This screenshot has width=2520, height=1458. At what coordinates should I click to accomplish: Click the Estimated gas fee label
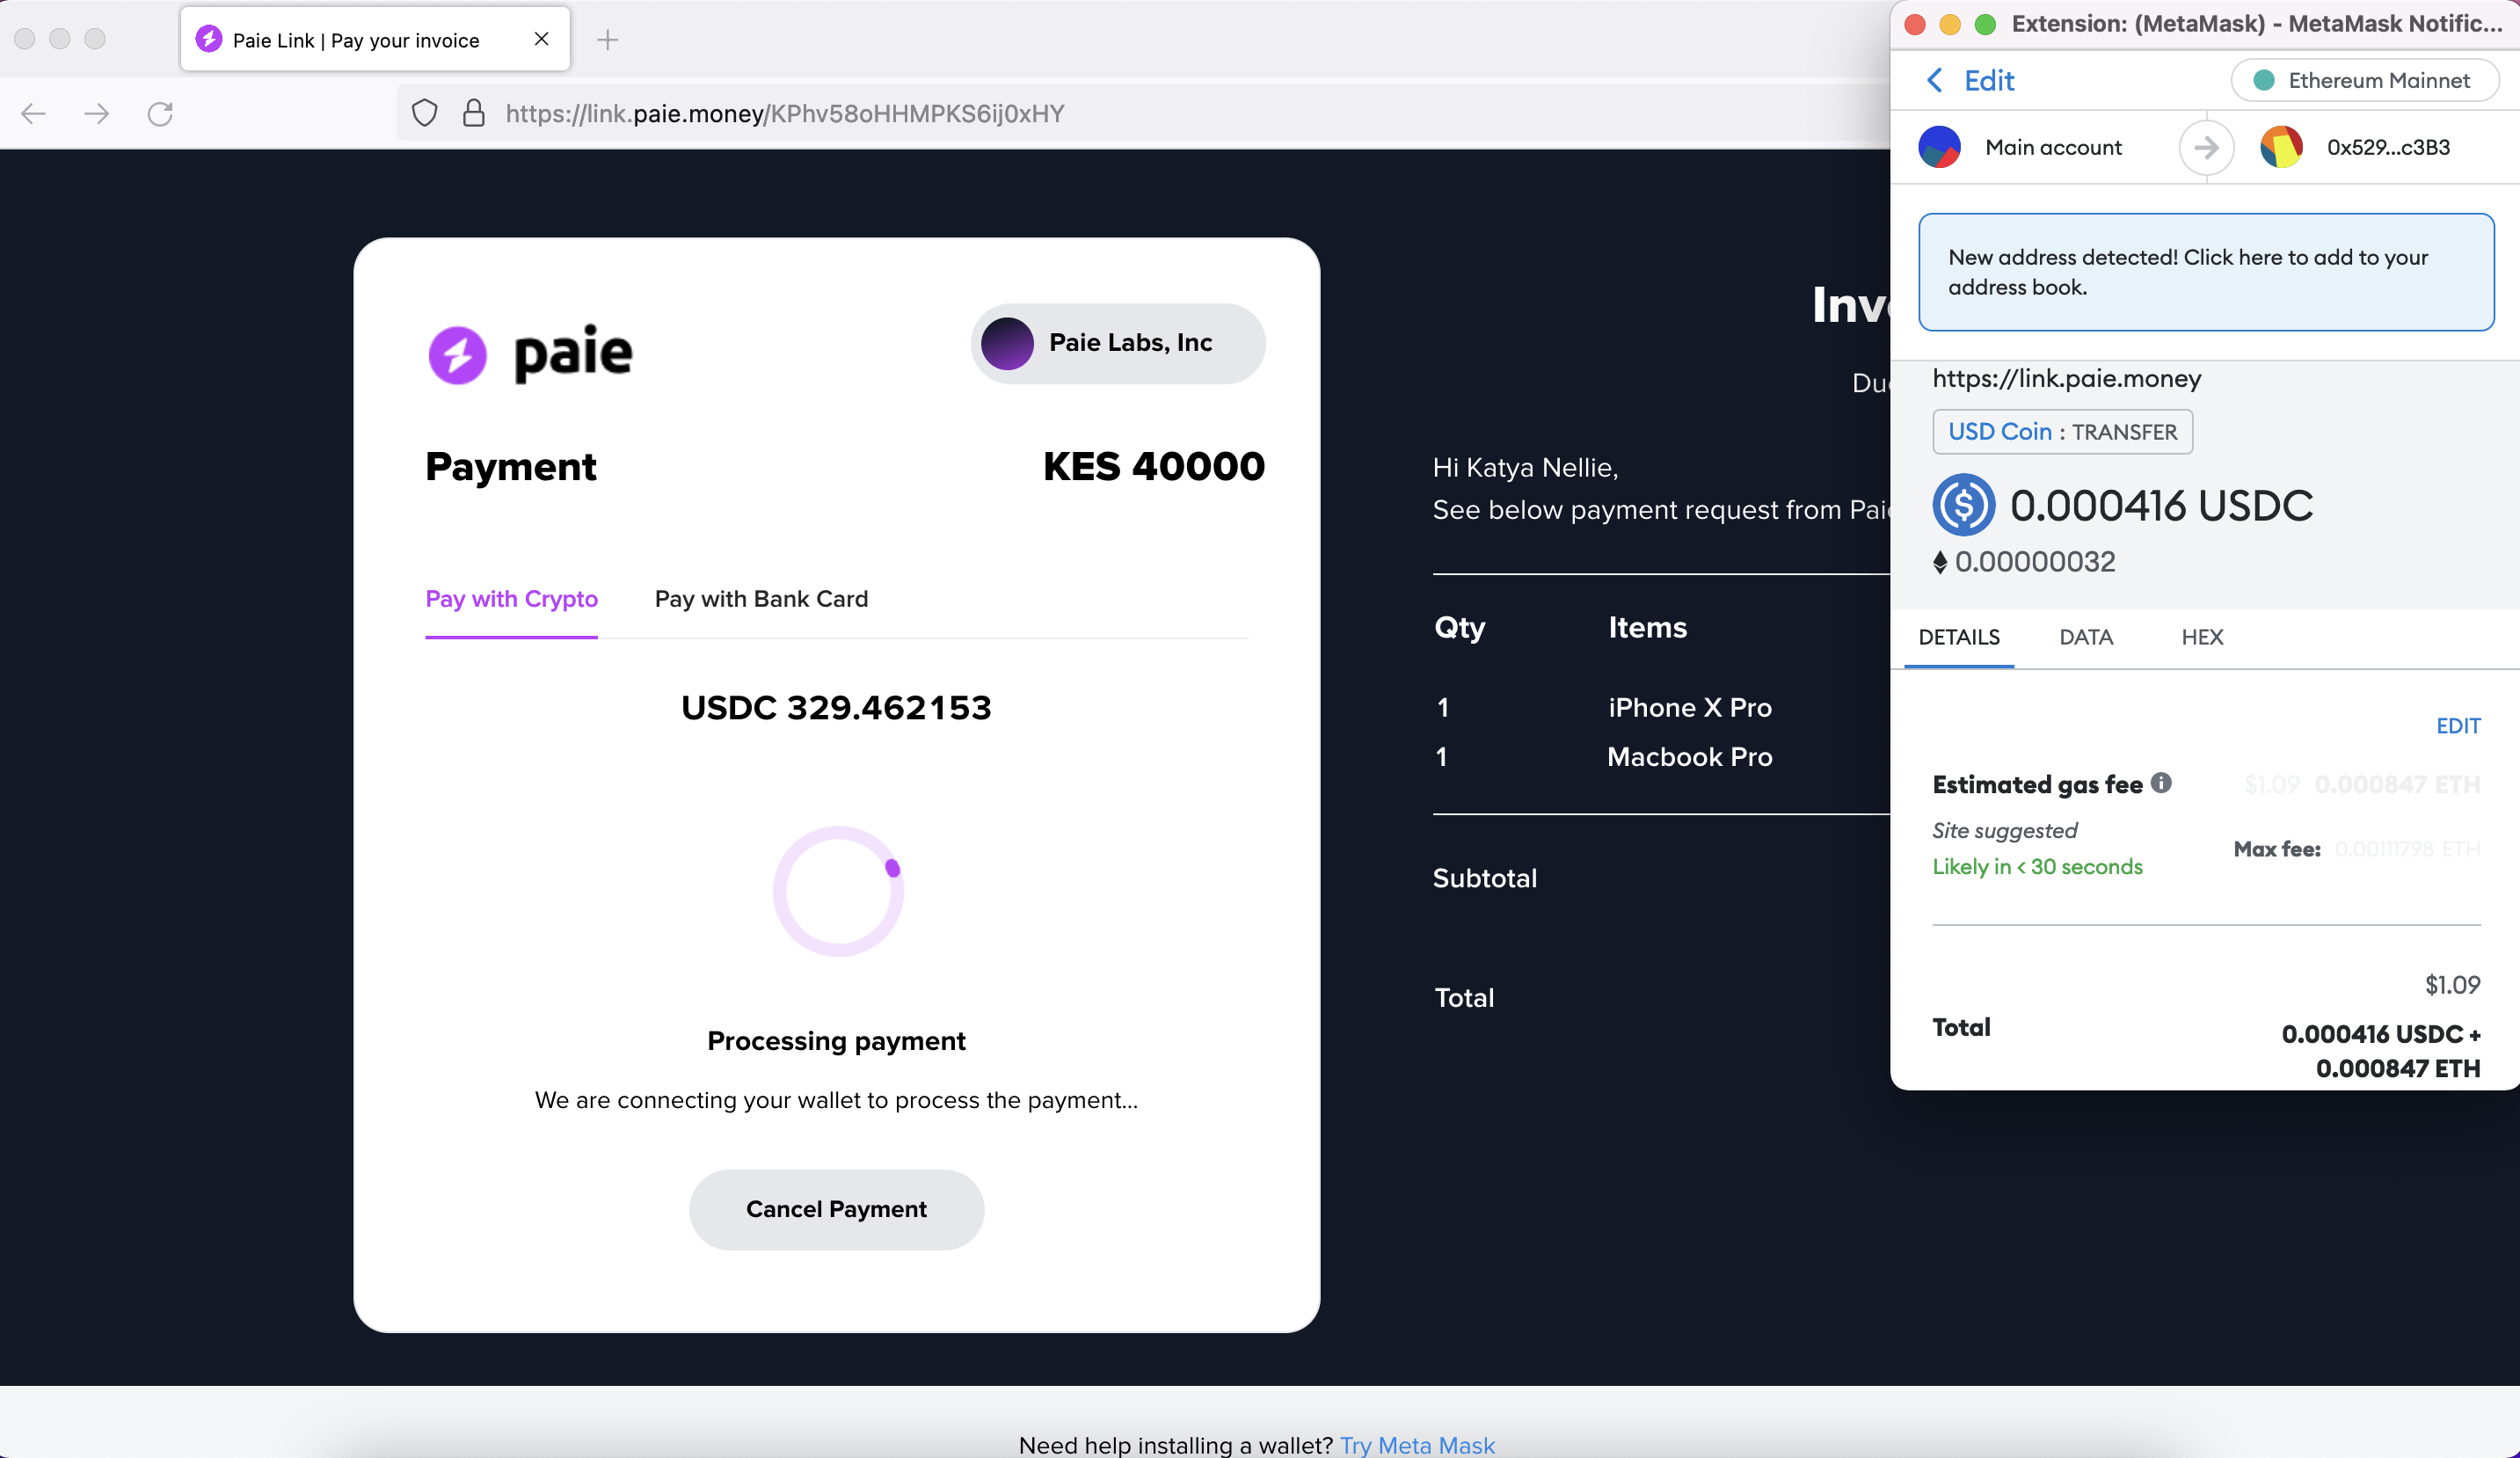pyautogui.click(x=2037, y=785)
